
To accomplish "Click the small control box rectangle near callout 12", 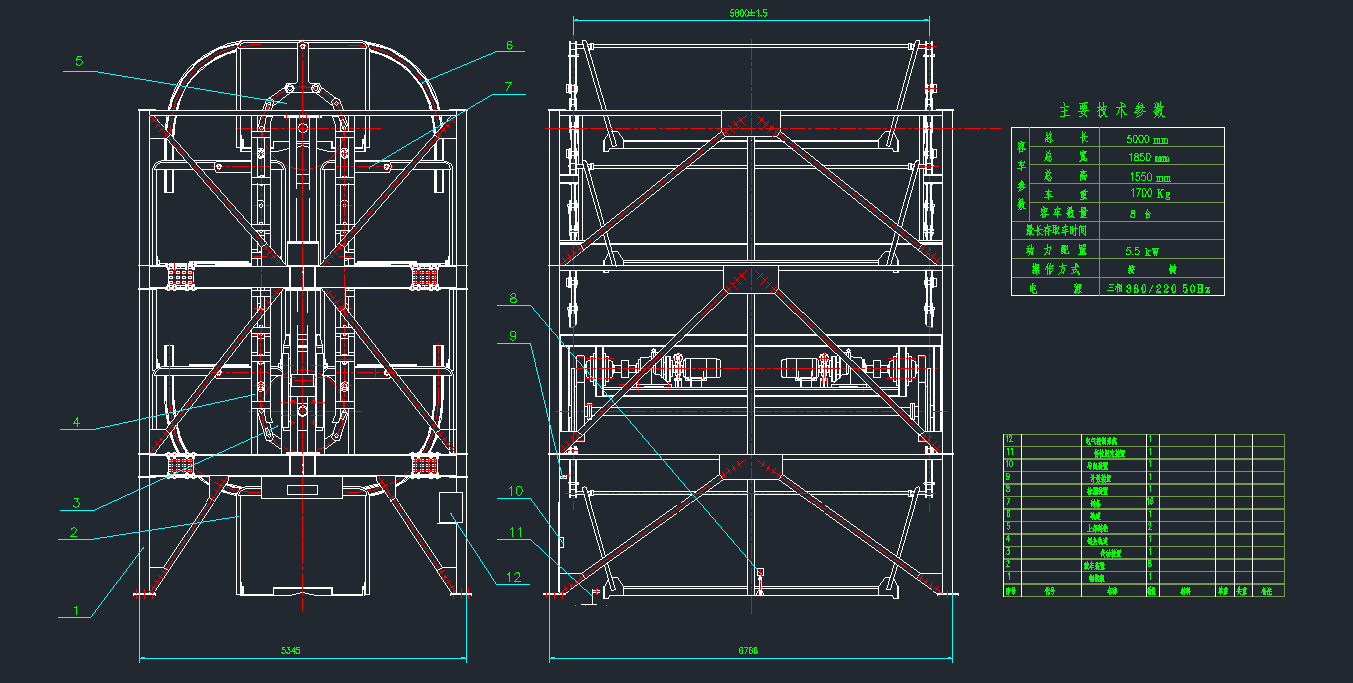I will coord(450,507).
